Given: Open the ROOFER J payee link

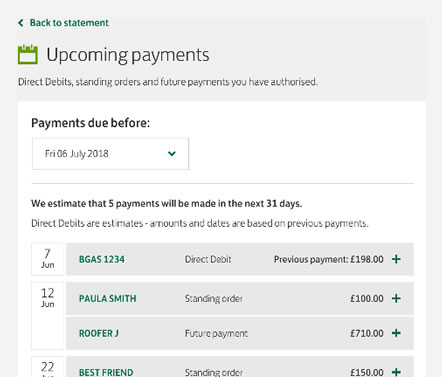Looking at the screenshot, I should [99, 333].
